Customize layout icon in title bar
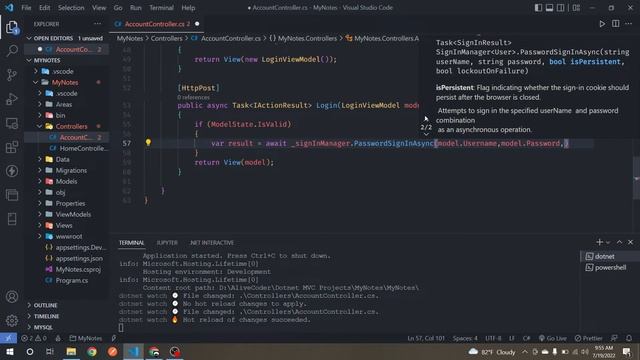The image size is (640, 360). (576, 8)
